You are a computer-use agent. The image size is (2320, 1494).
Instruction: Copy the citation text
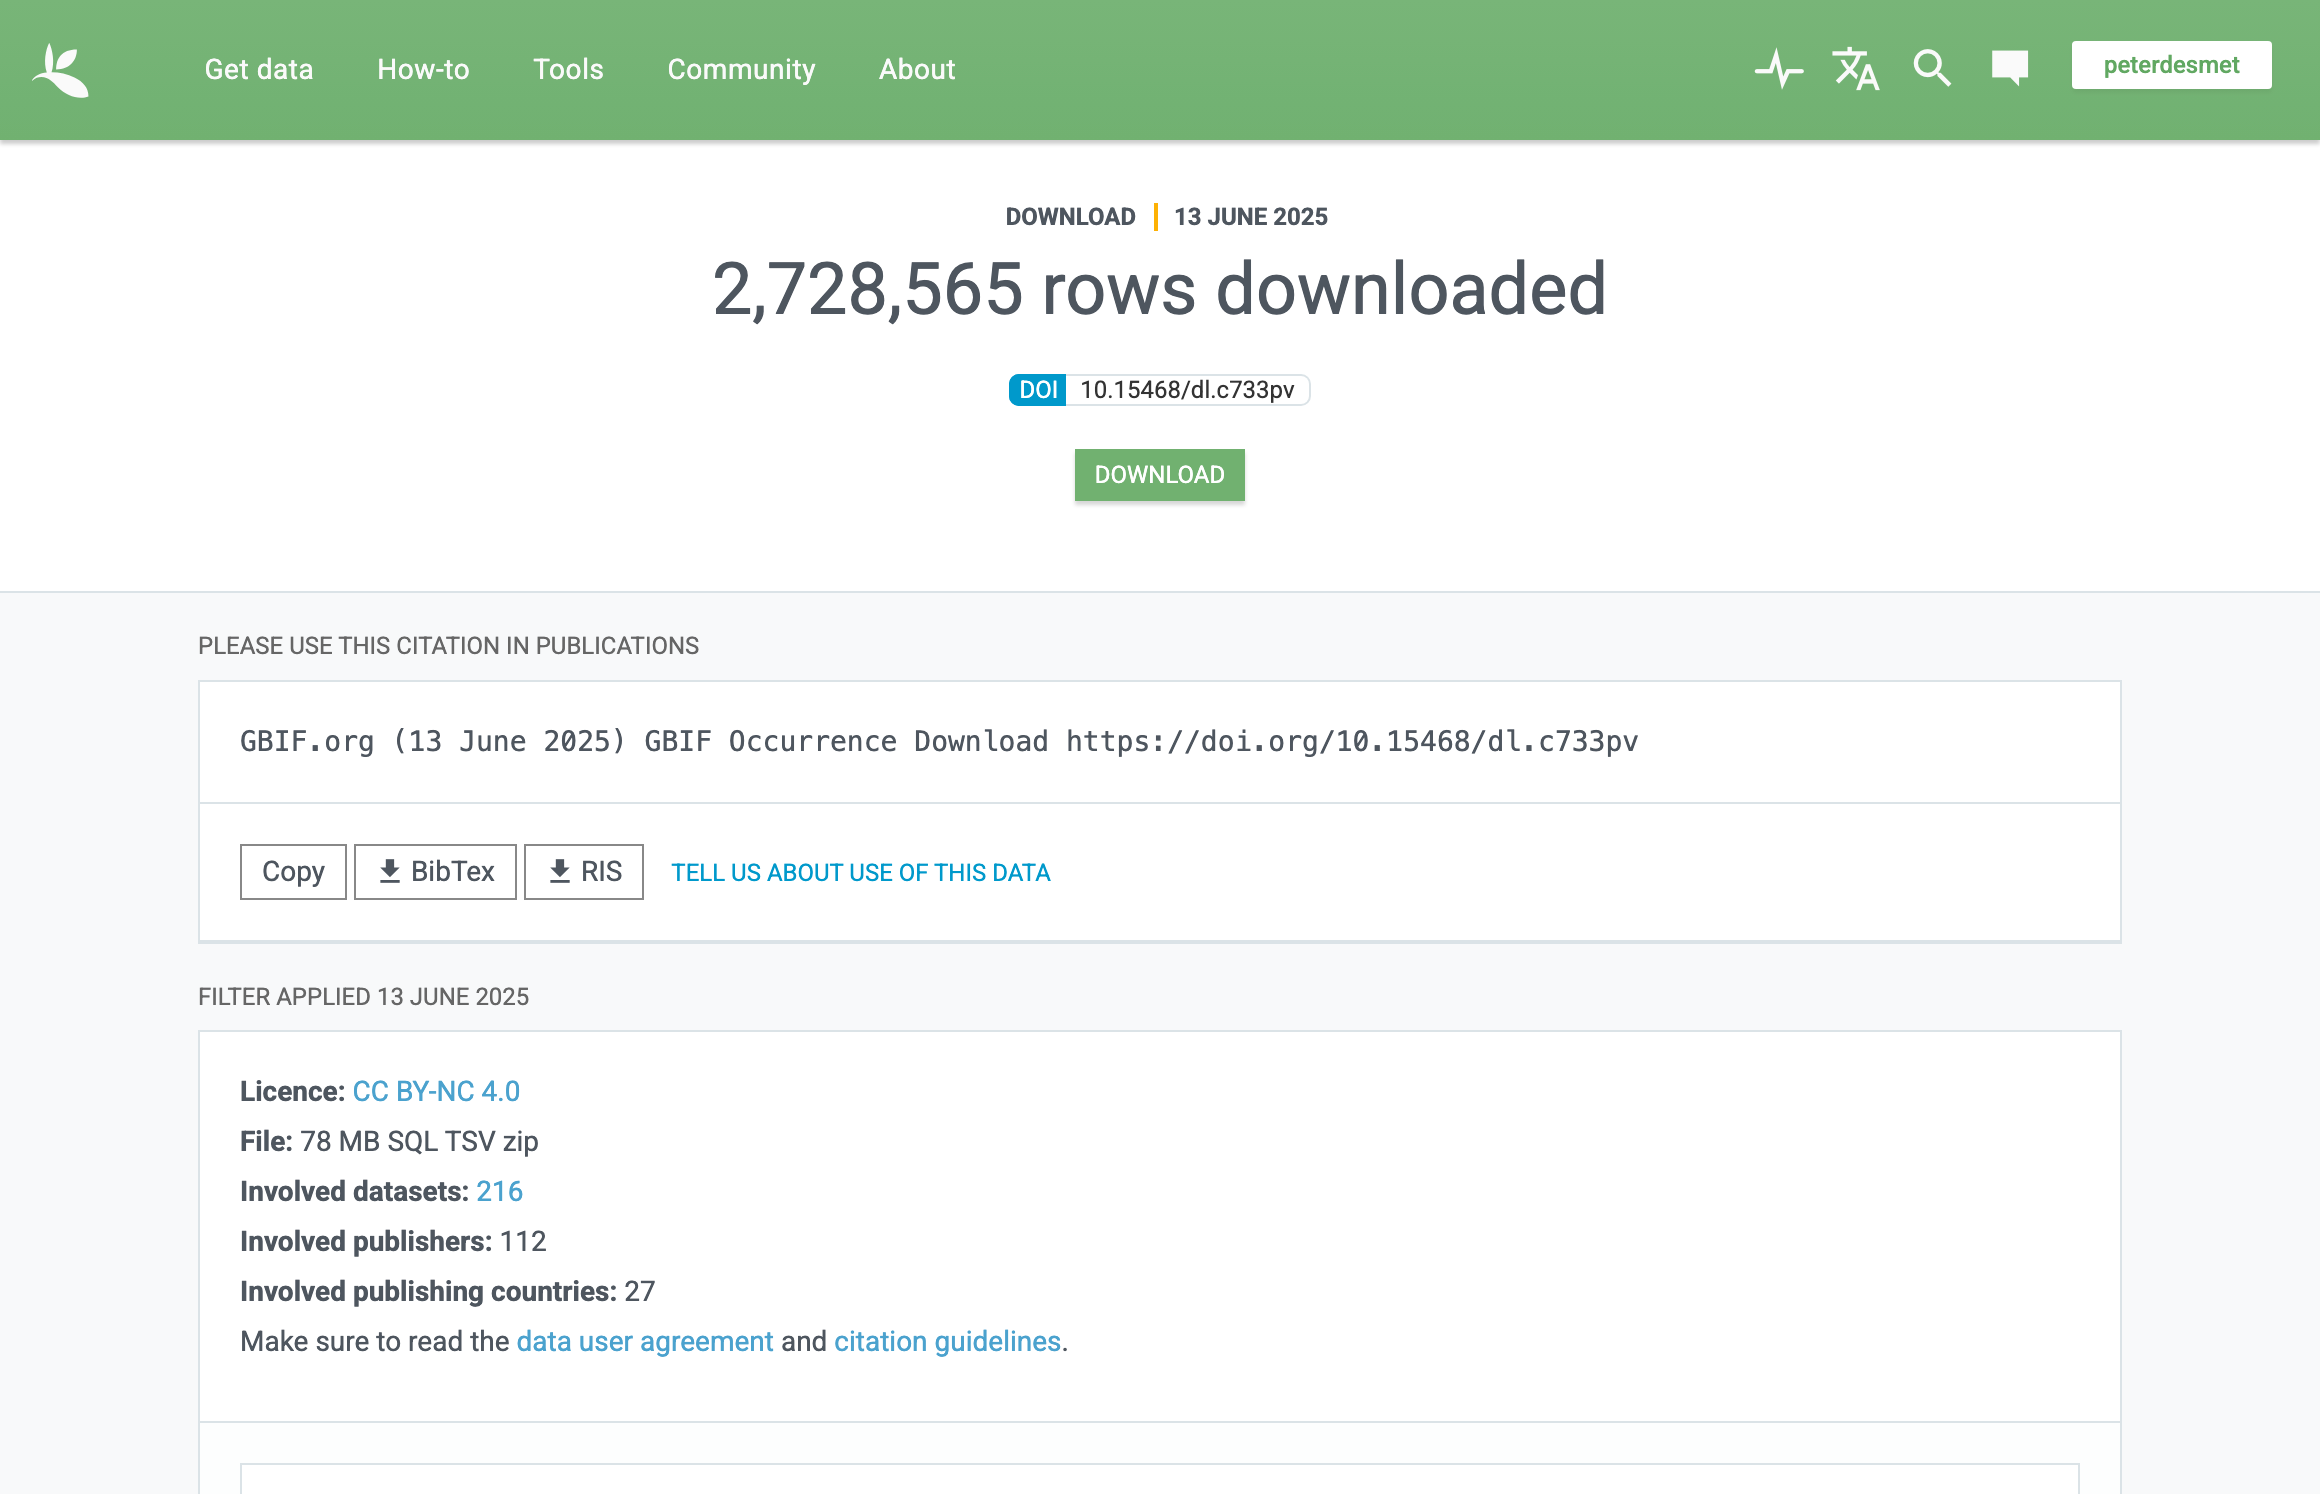coord(293,872)
